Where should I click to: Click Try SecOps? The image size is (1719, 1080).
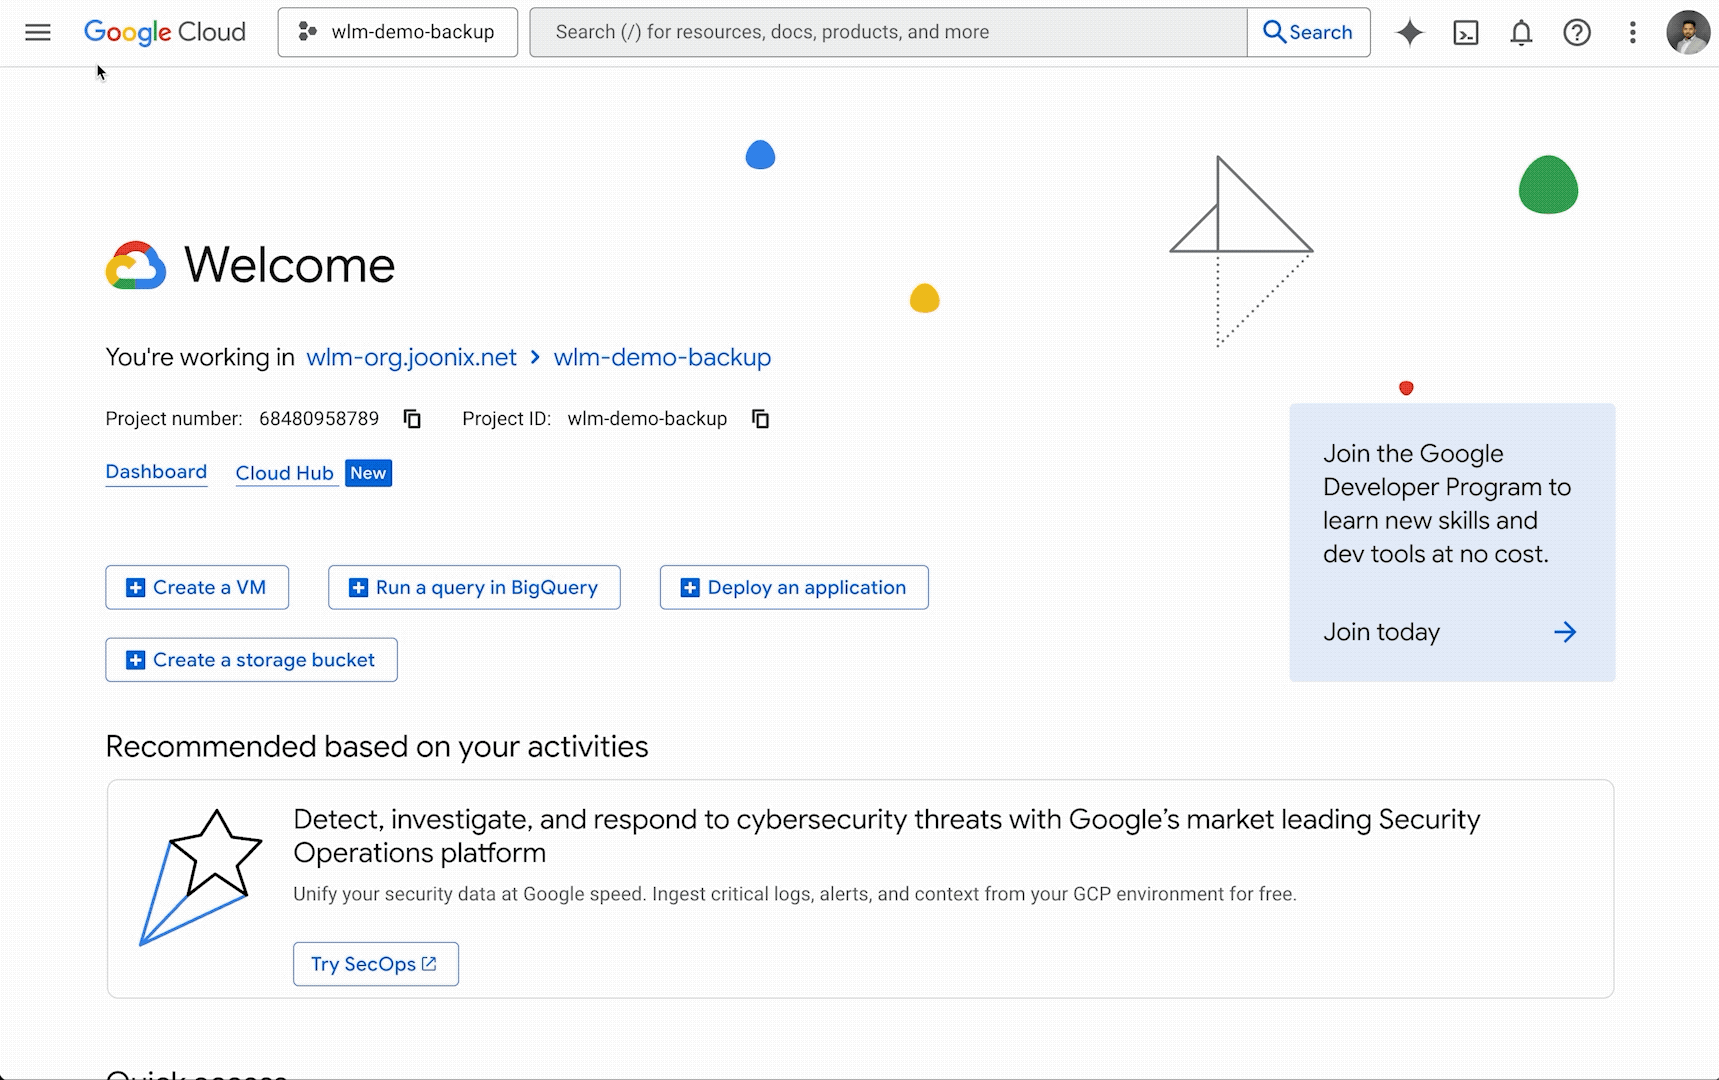click(375, 963)
